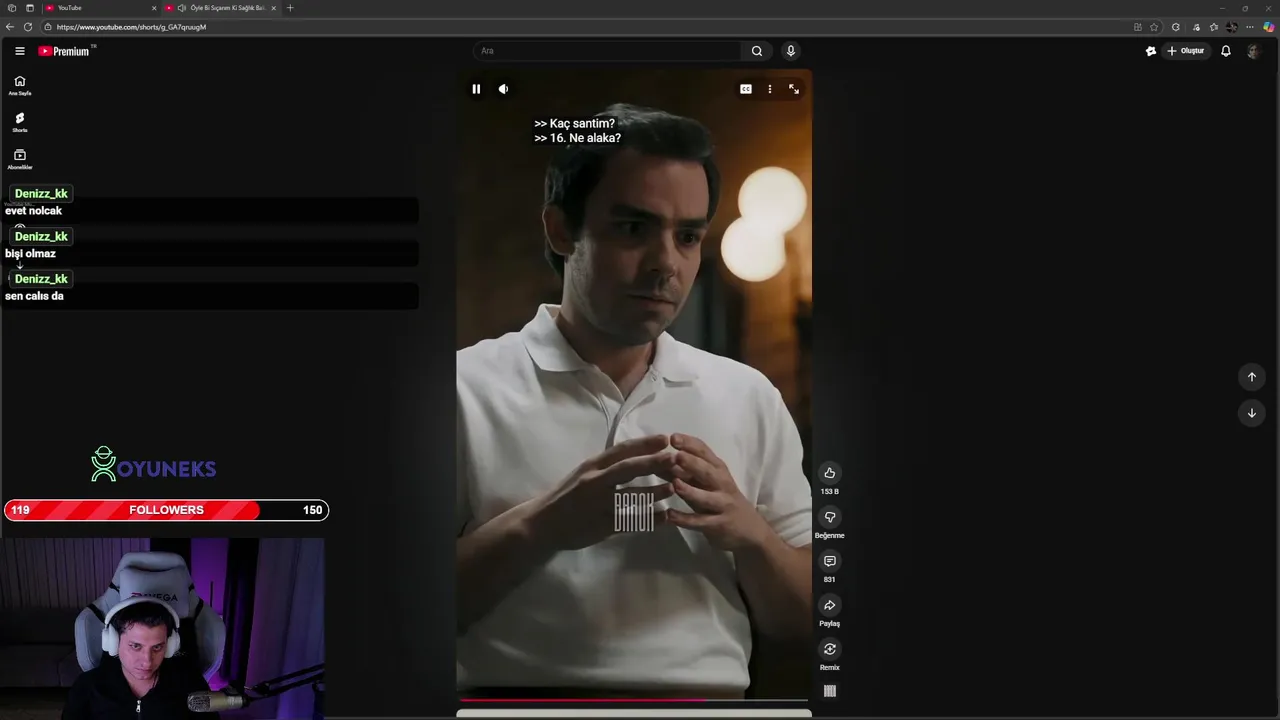Expand the Short to fullscreen
Image resolution: width=1280 pixels, height=720 pixels.
794,89
